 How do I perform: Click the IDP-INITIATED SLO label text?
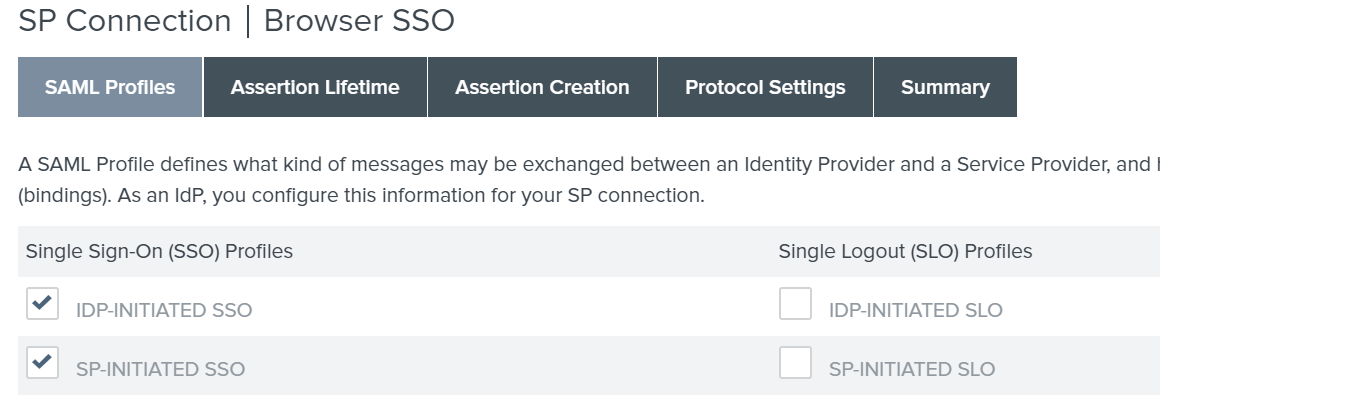coord(915,310)
